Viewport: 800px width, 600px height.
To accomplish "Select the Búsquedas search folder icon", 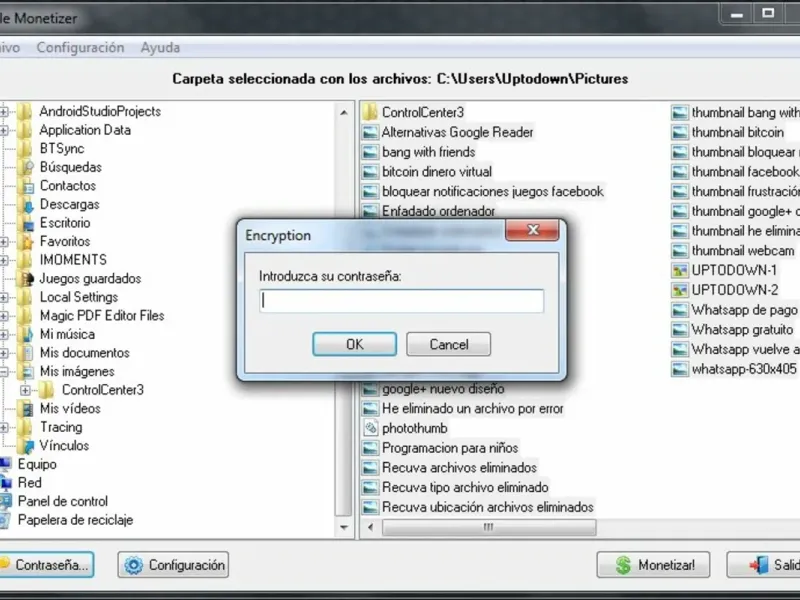I will 25,167.
